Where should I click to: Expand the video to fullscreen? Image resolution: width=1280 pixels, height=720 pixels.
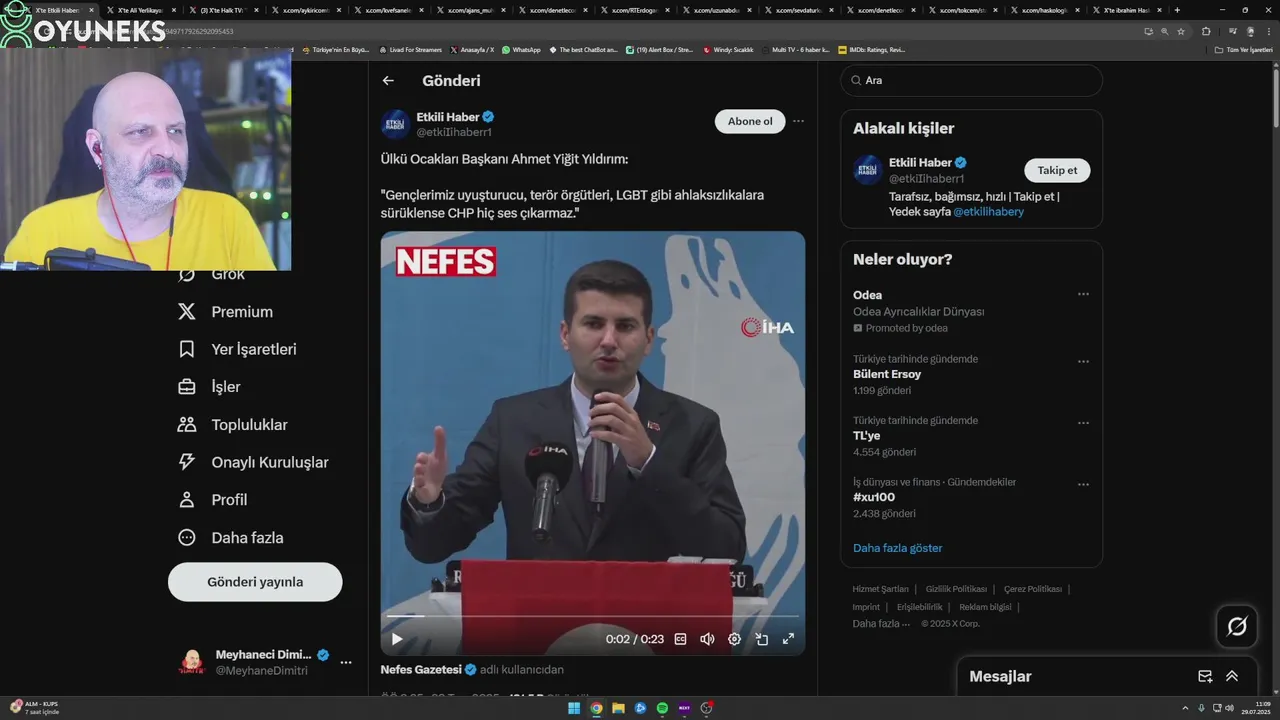tap(789, 639)
